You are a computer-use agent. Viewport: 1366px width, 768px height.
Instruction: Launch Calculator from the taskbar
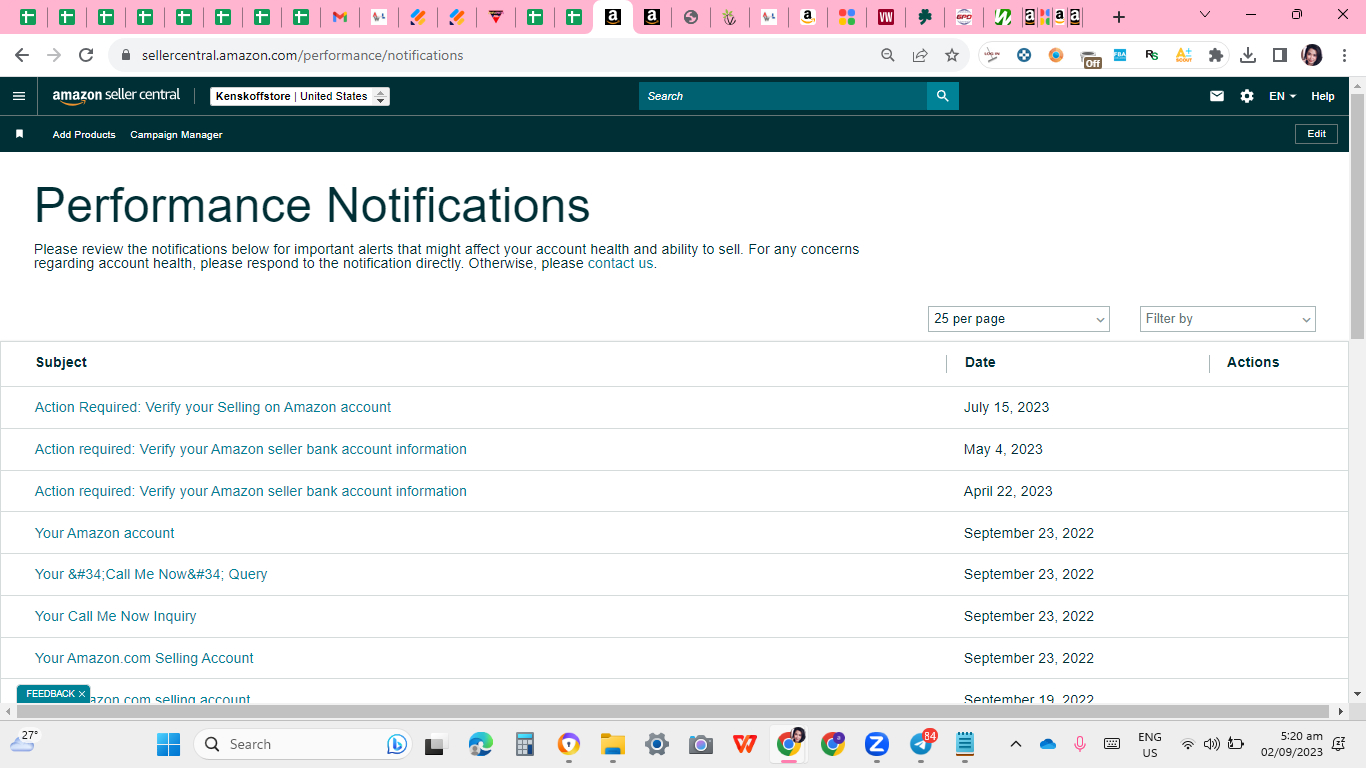pyautogui.click(x=525, y=744)
